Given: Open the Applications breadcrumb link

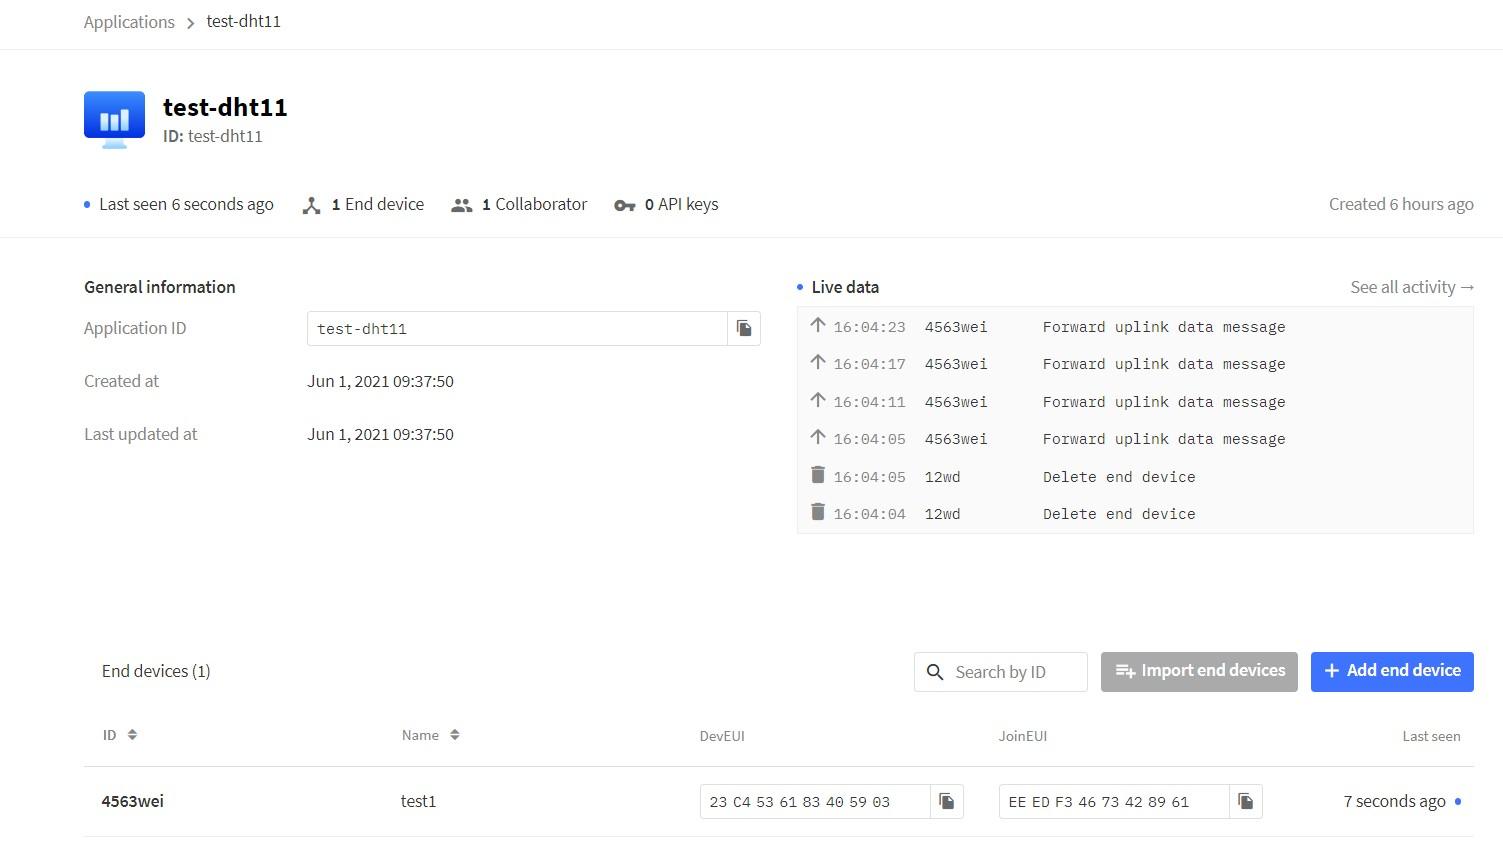Looking at the screenshot, I should pyautogui.click(x=129, y=21).
